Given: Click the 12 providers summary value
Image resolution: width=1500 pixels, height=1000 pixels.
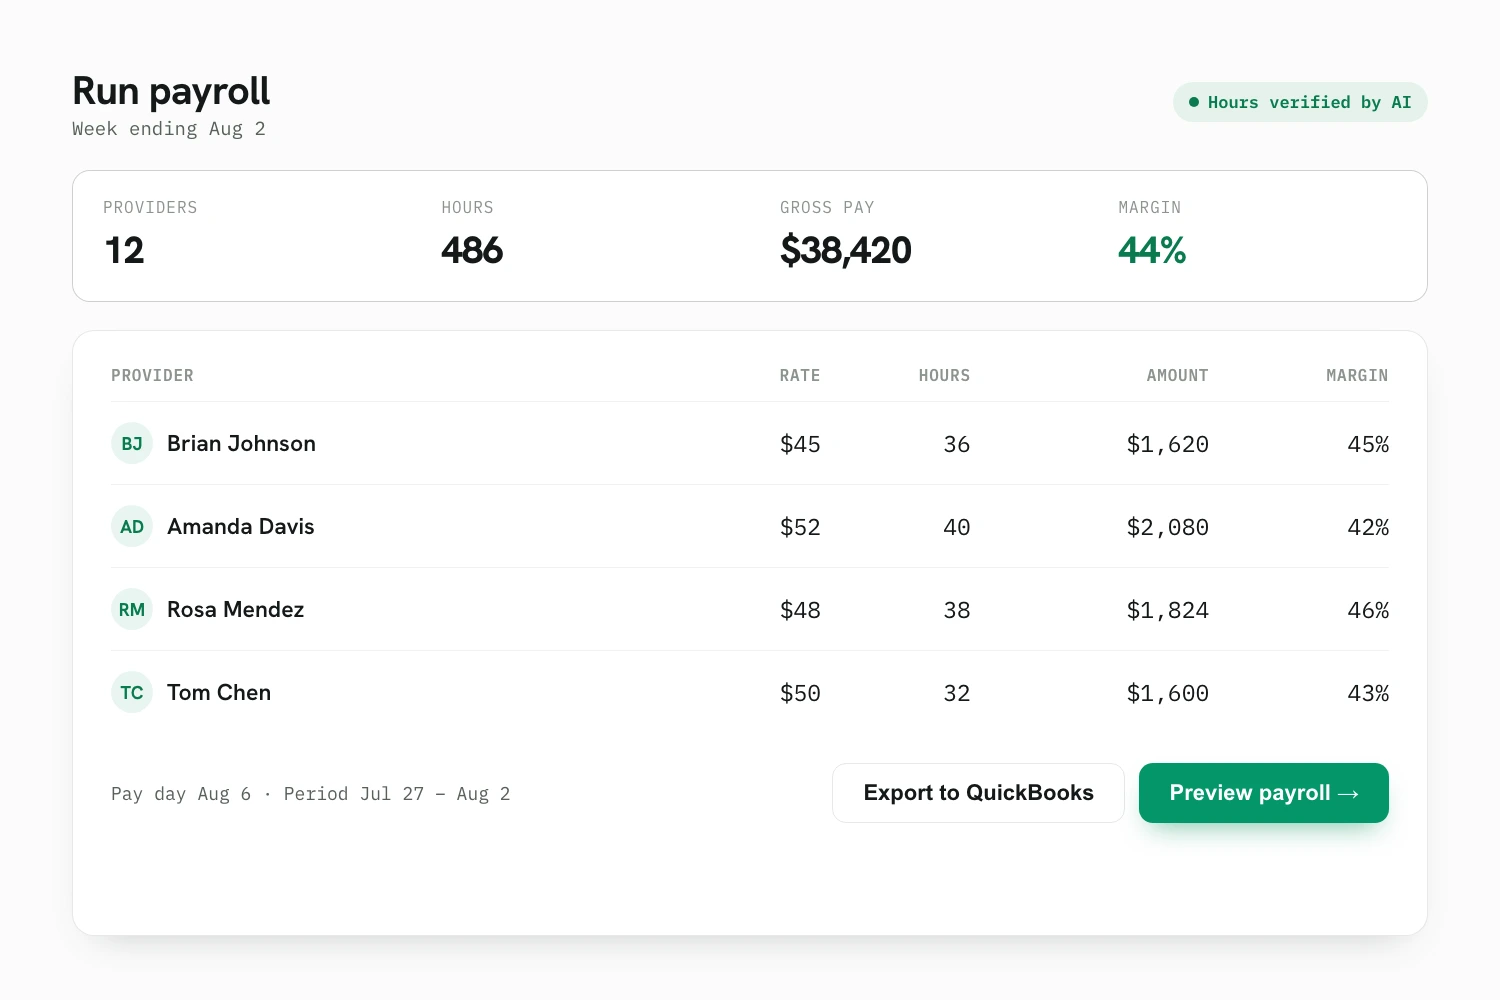Looking at the screenshot, I should 125,250.
